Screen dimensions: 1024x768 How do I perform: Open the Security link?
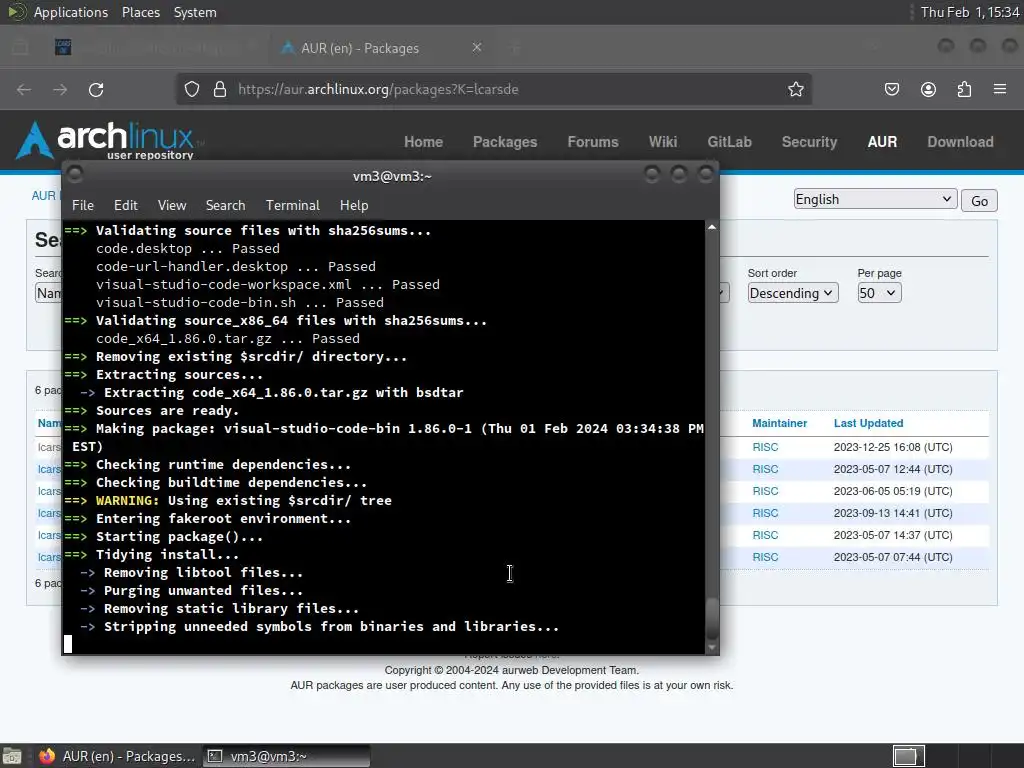tap(809, 142)
